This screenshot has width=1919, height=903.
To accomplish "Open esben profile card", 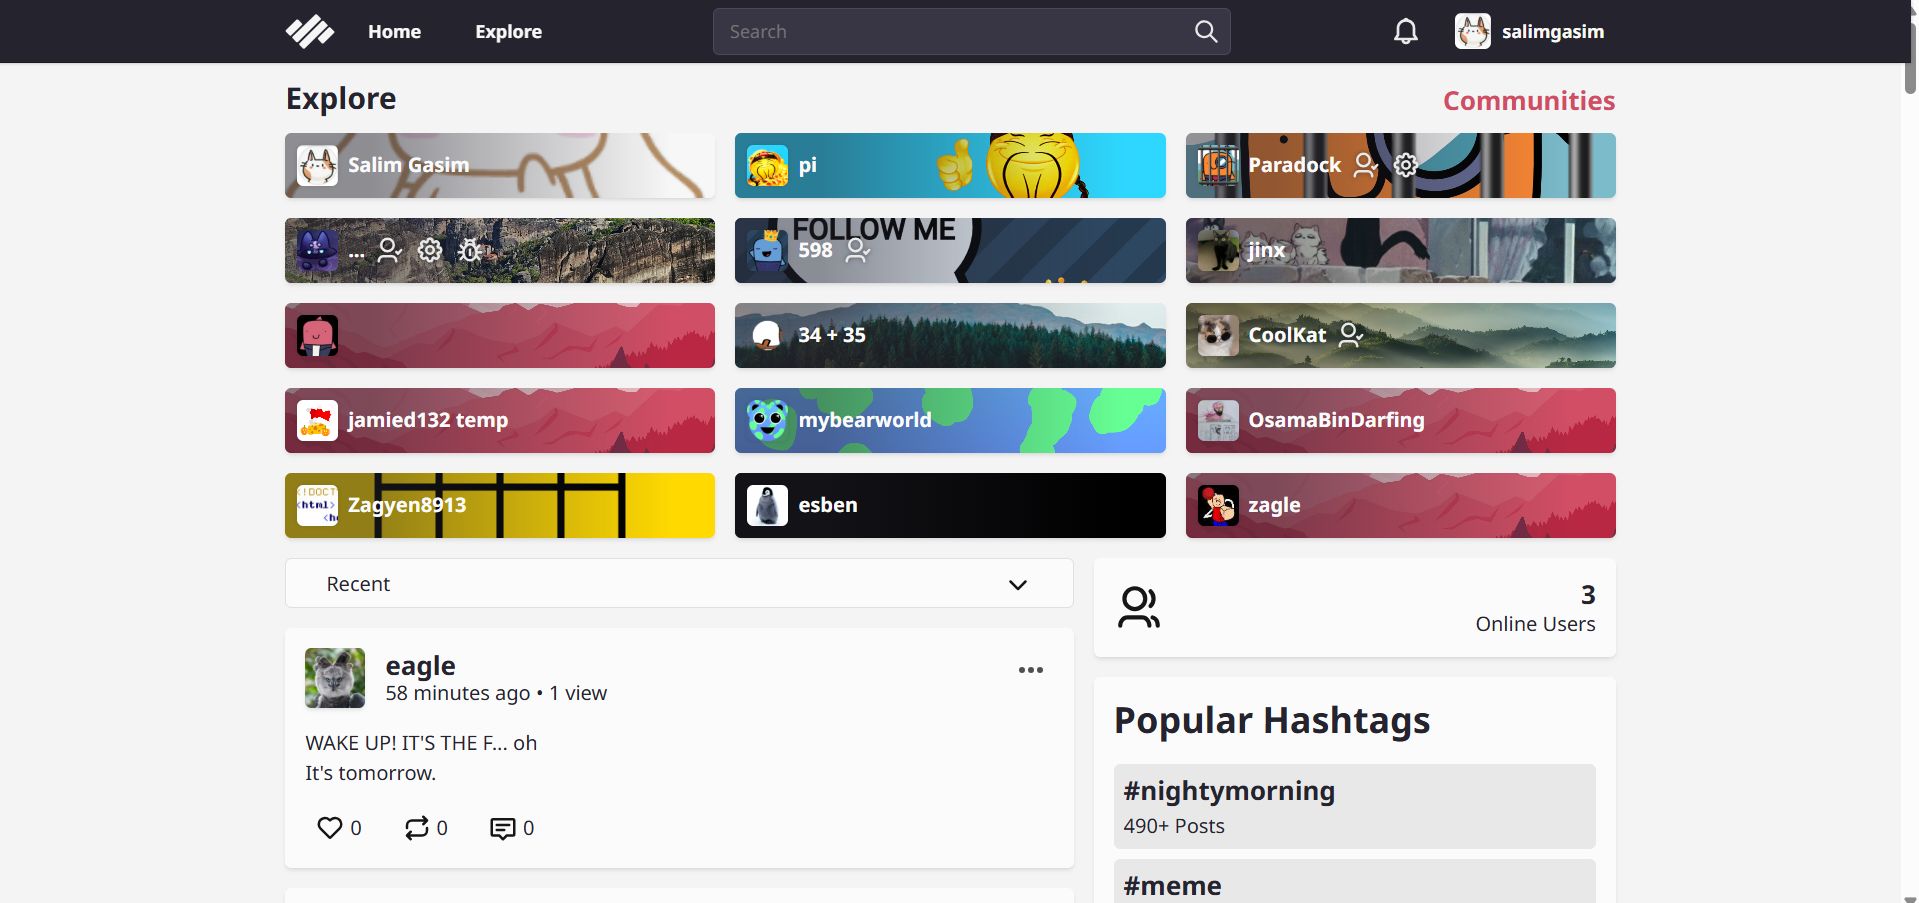I will tap(950, 505).
